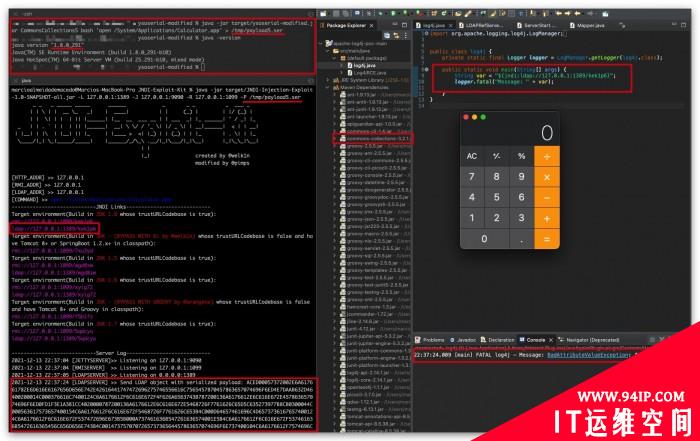700x441 pixels.
Task: Click digit 5 on the Calculator
Action: [496, 198]
